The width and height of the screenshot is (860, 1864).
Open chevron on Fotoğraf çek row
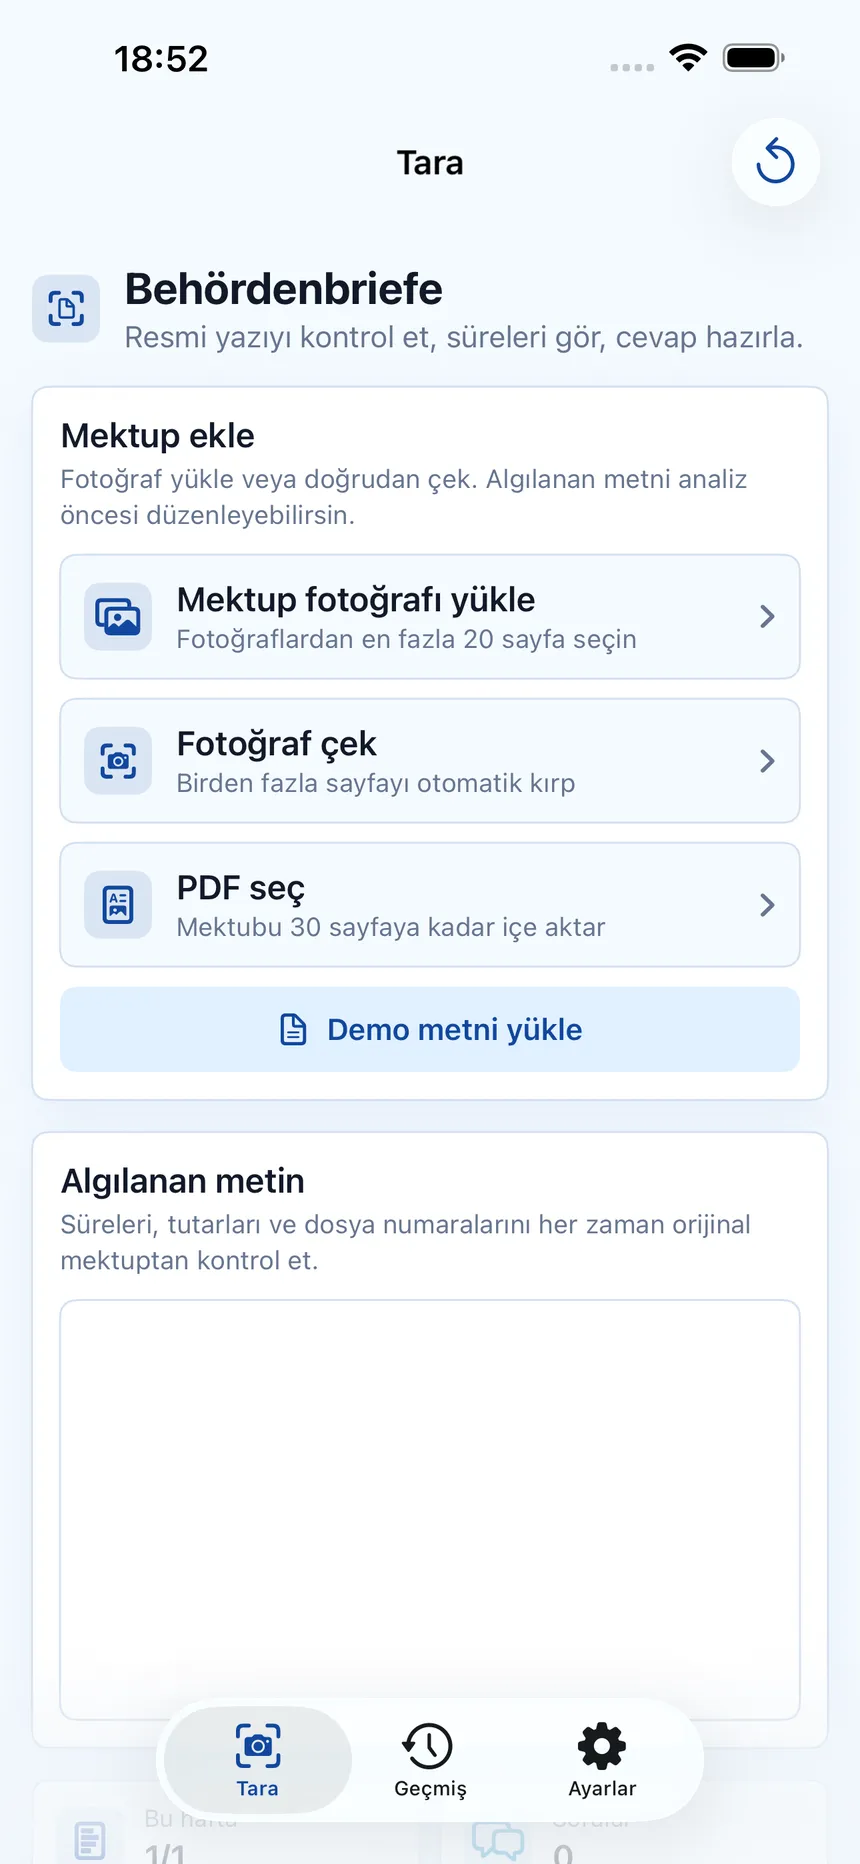(767, 761)
